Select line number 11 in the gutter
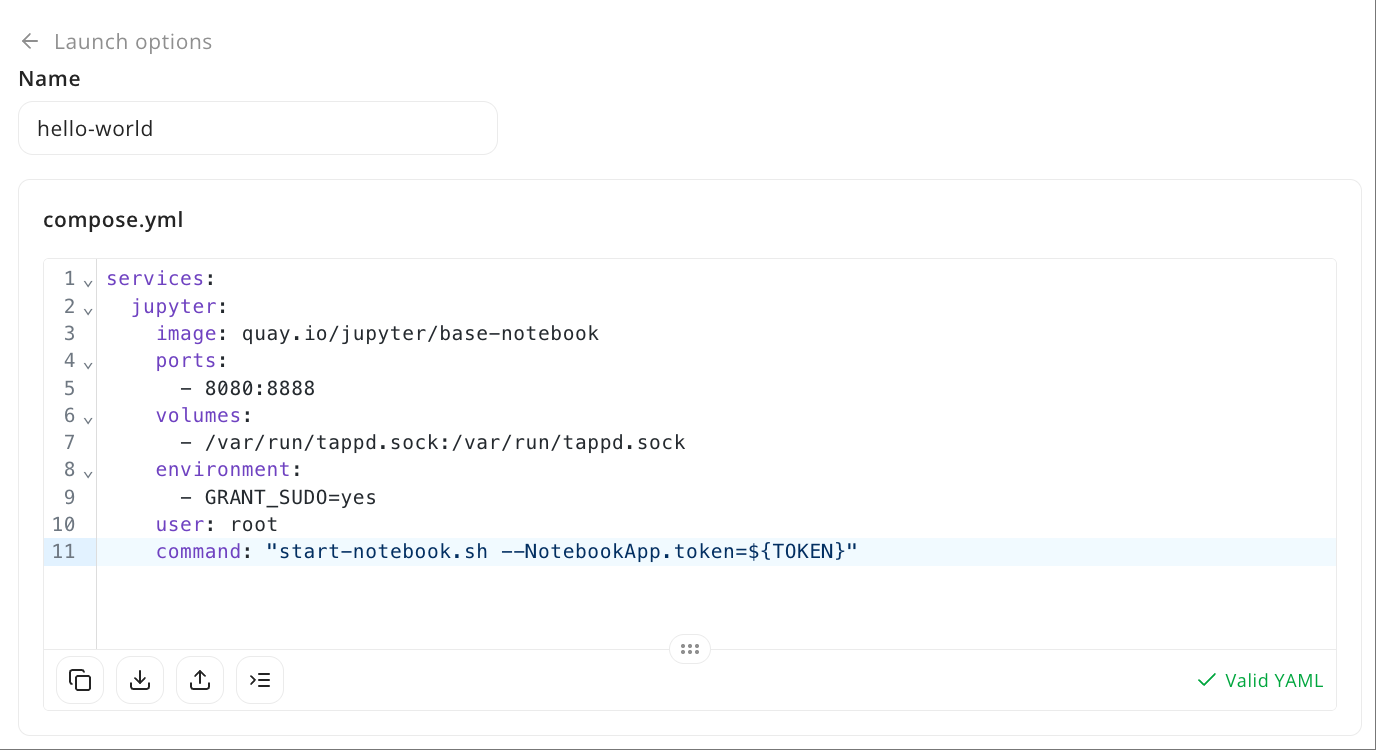Image resolution: width=1376 pixels, height=750 pixels. pos(65,551)
